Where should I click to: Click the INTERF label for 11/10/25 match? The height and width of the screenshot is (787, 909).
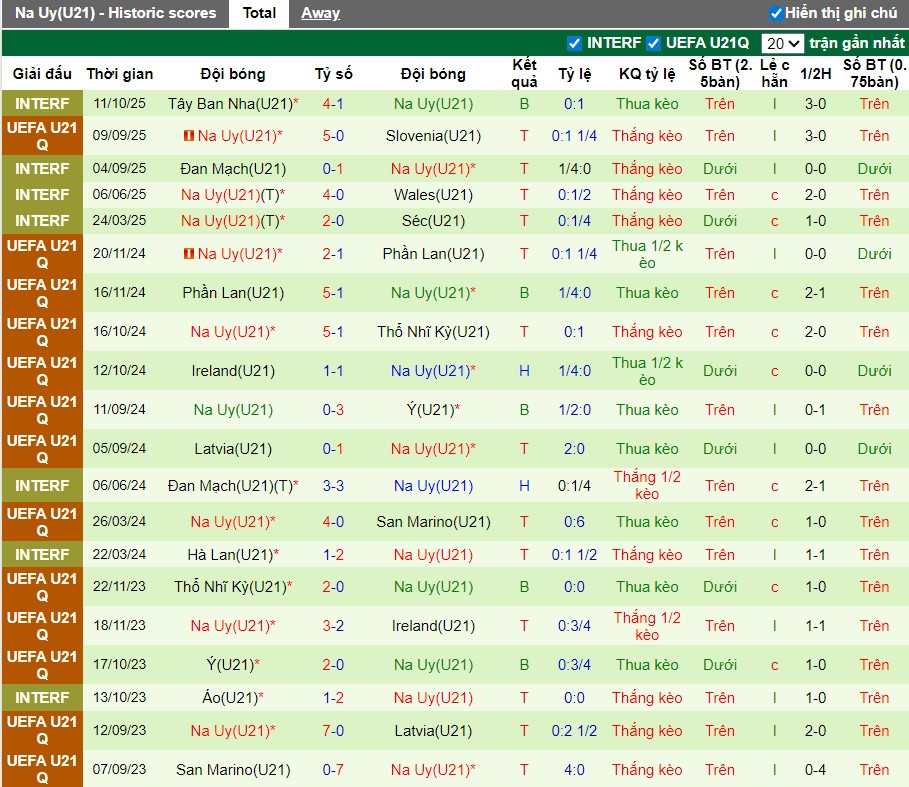(42, 104)
